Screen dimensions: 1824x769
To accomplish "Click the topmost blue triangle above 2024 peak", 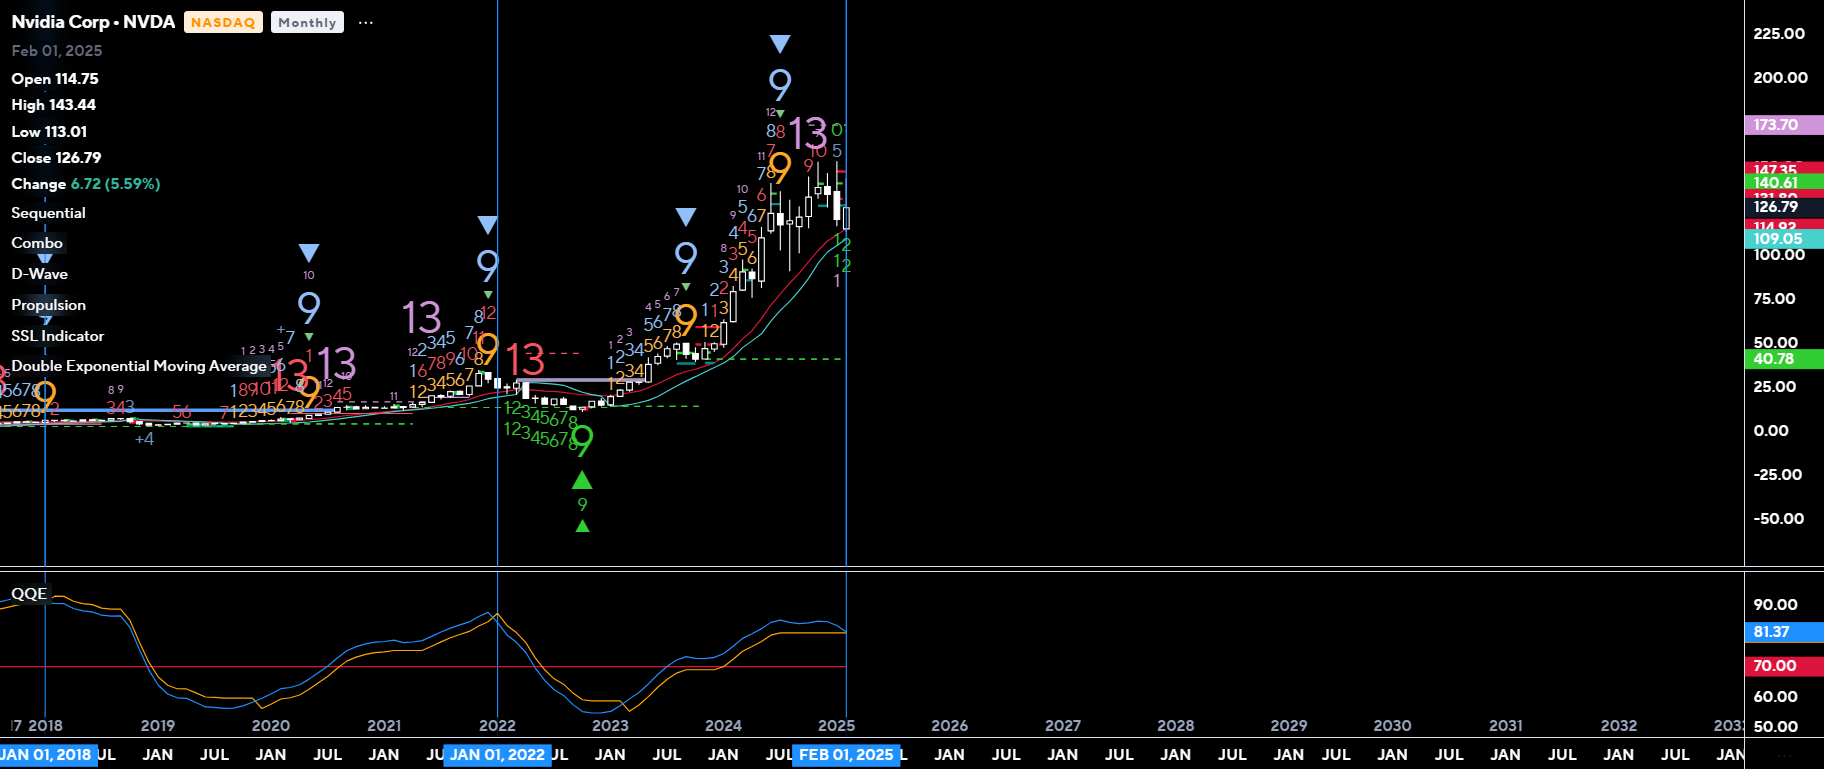I will point(780,44).
